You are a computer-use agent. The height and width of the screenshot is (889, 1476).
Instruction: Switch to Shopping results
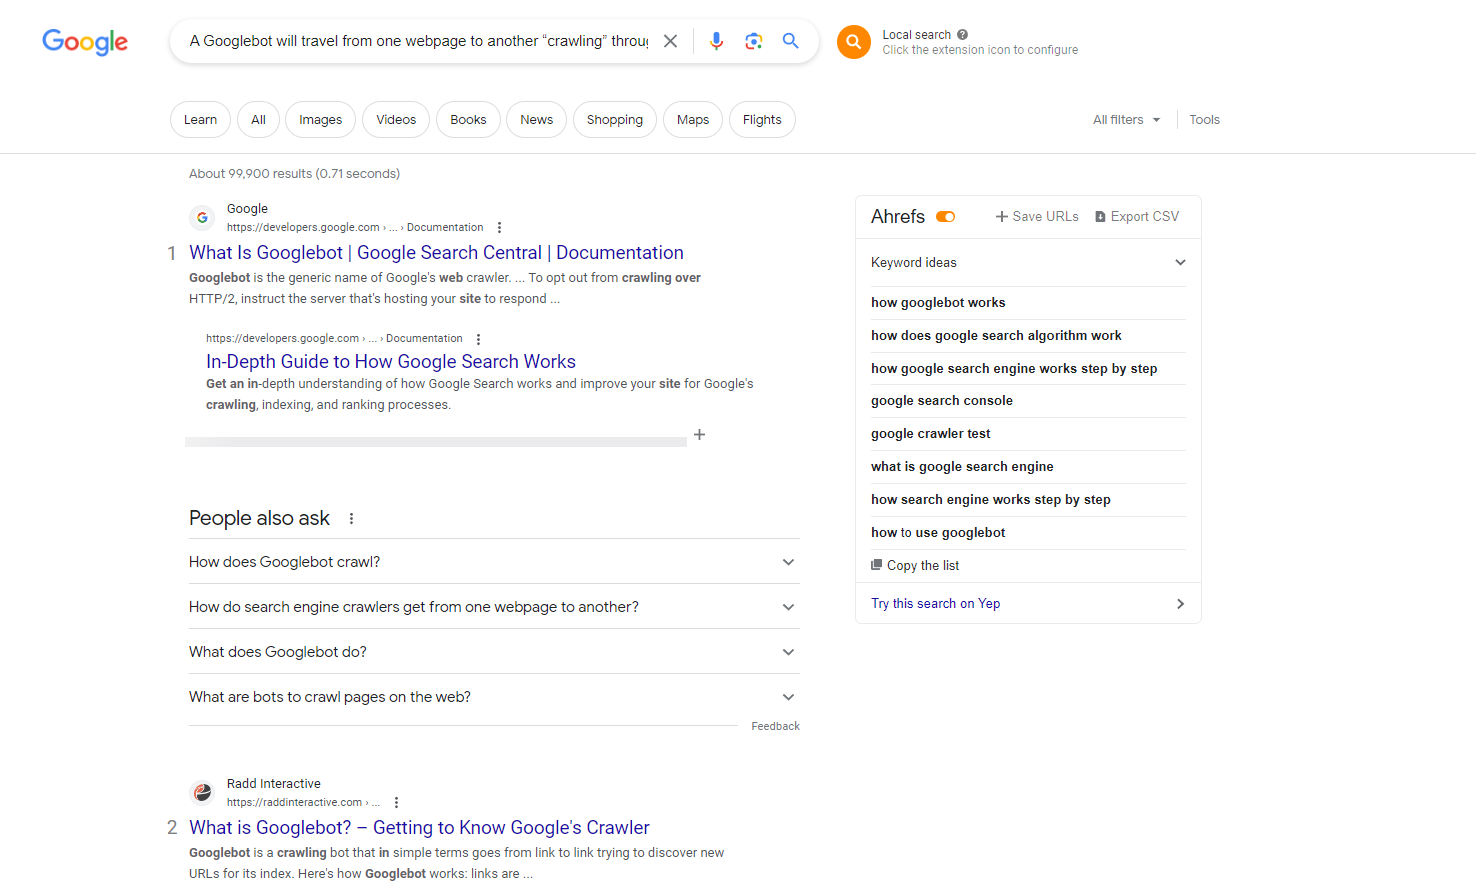pyautogui.click(x=614, y=120)
